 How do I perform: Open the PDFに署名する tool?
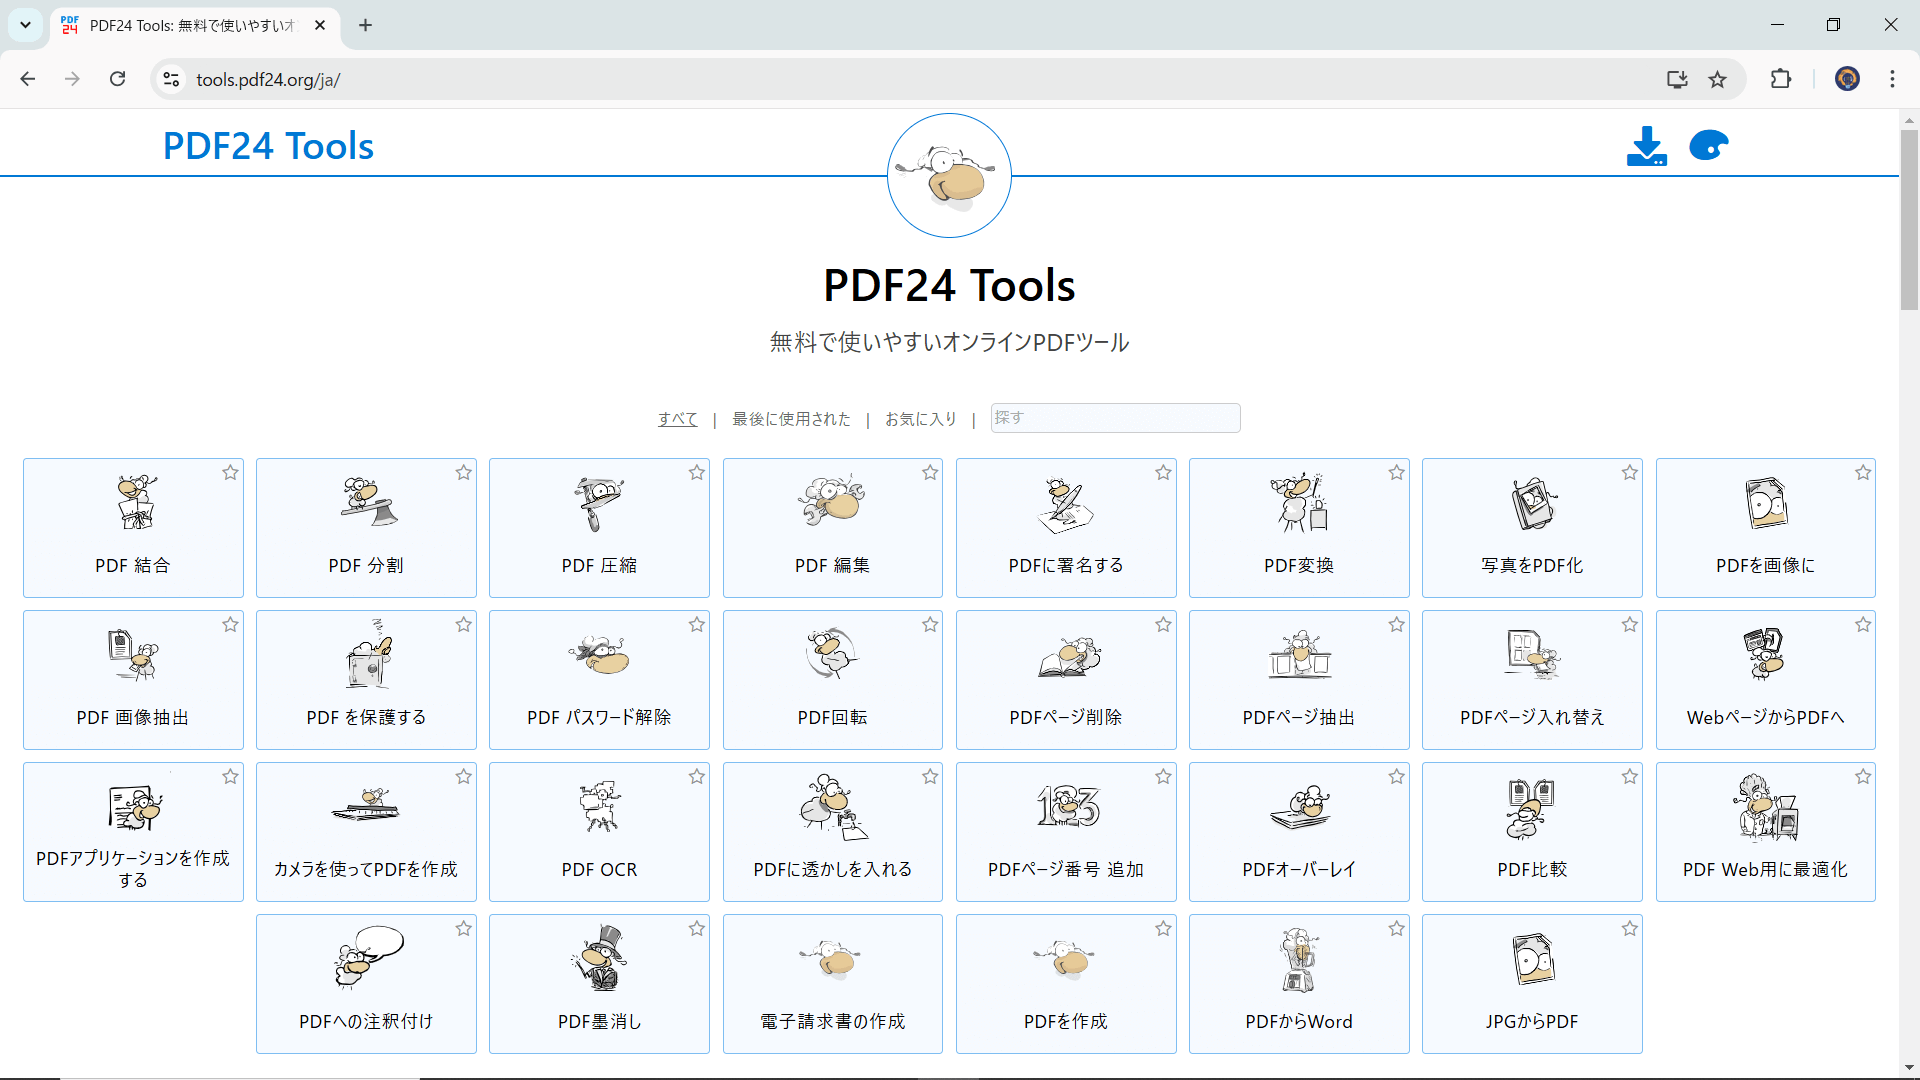[1066, 528]
